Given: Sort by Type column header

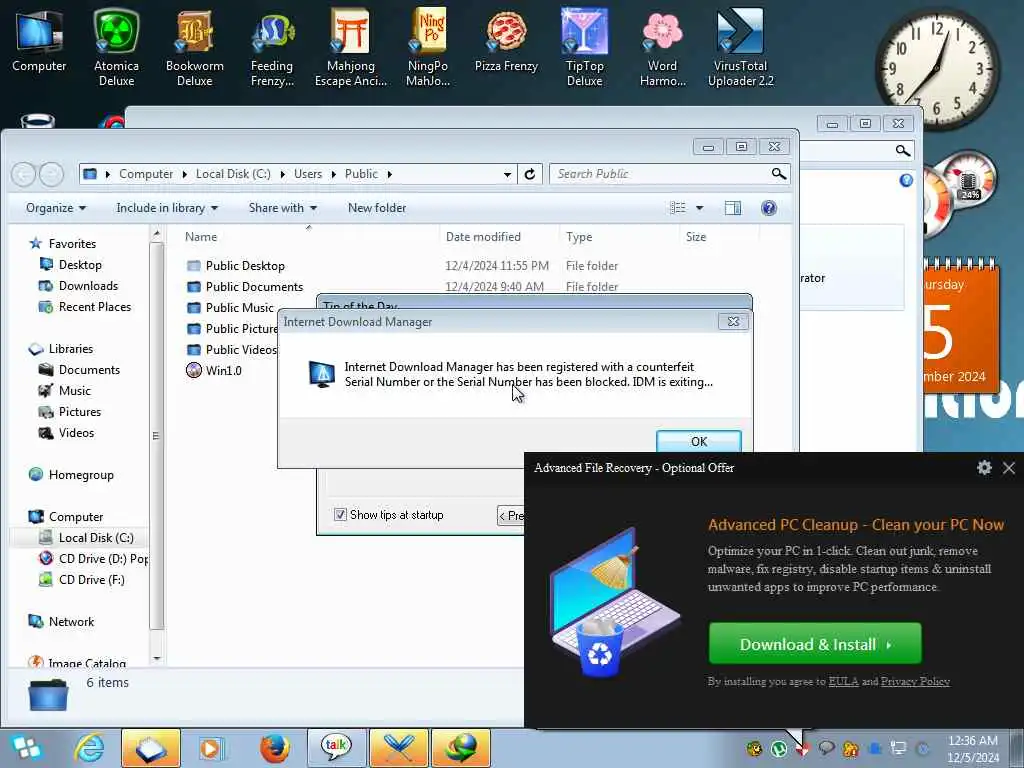Looking at the screenshot, I should 618,236.
